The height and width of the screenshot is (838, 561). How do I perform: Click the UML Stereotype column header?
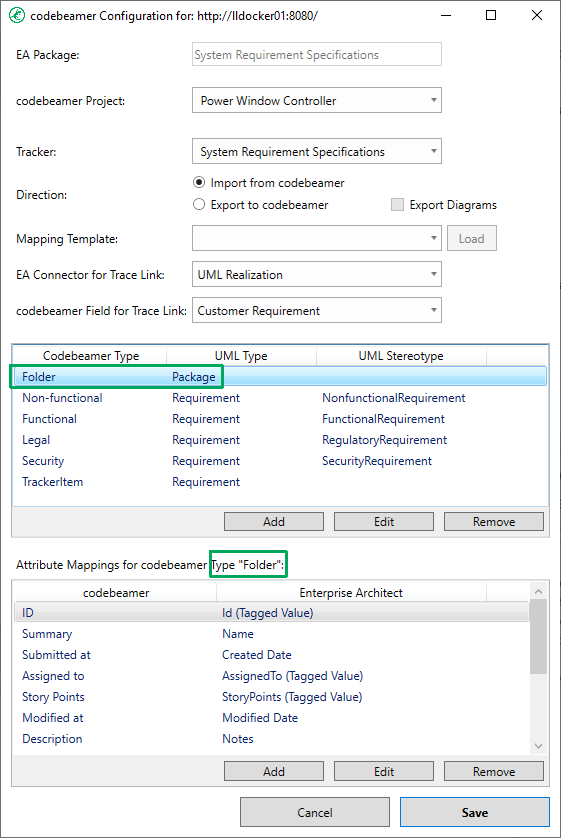coord(401,356)
